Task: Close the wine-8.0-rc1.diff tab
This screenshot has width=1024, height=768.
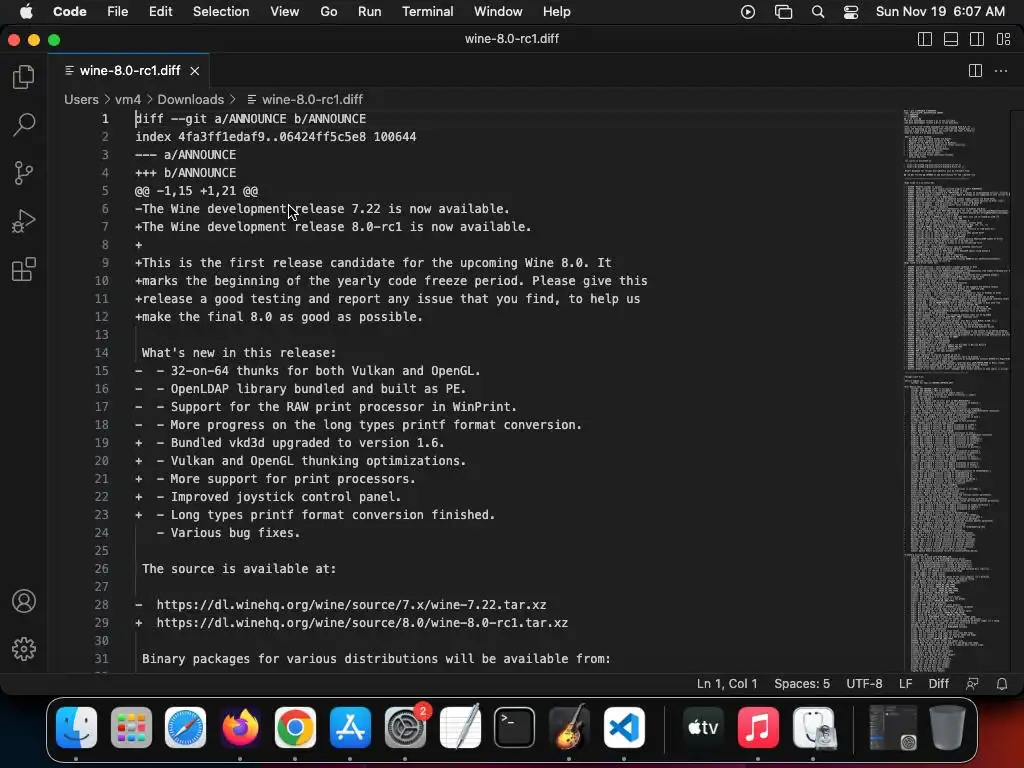Action: coord(195,71)
